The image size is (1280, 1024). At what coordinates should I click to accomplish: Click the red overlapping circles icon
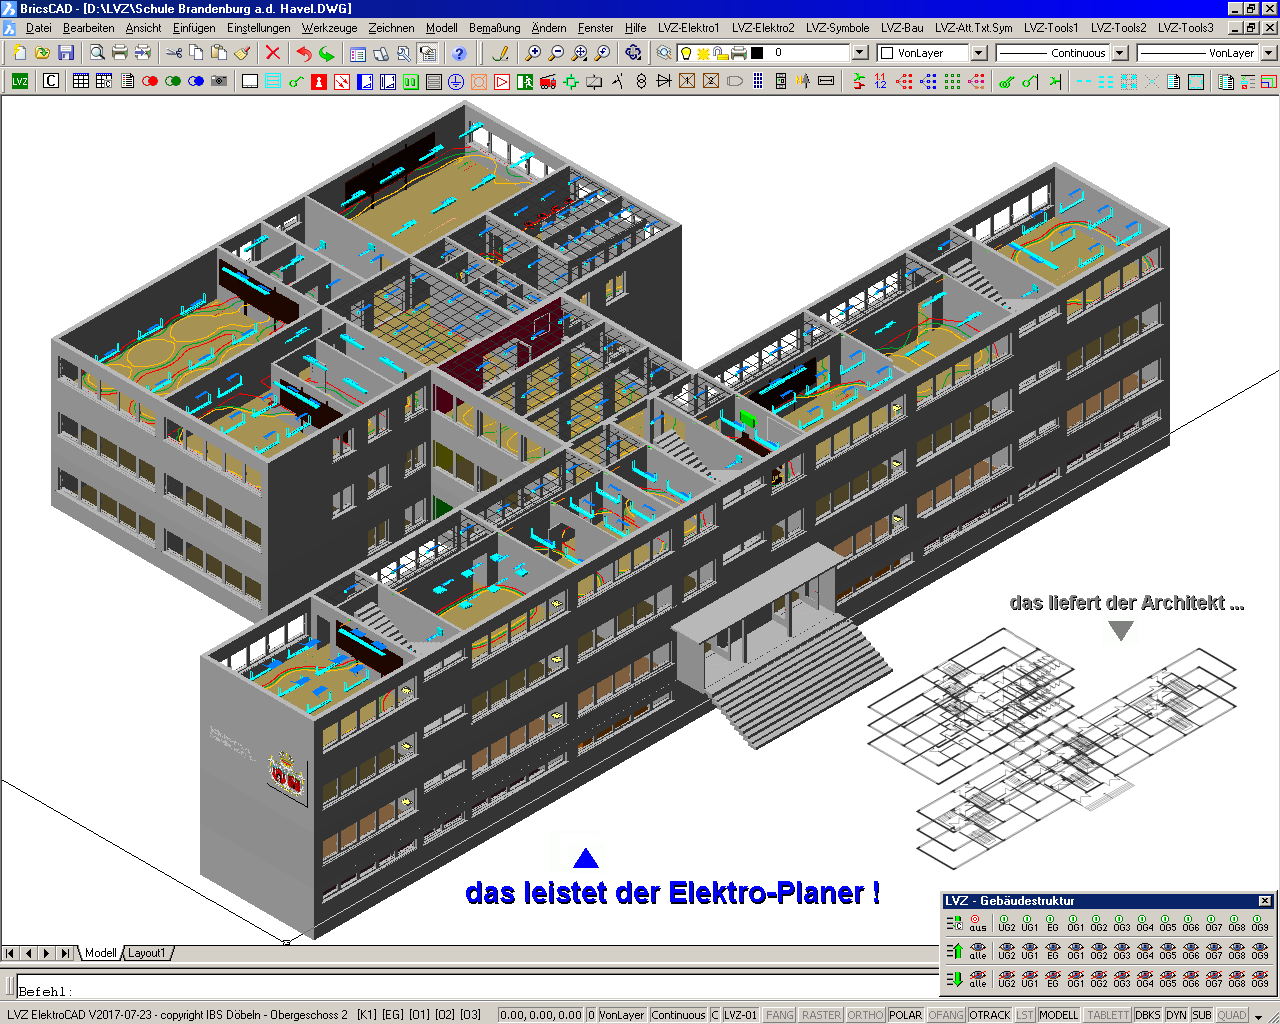point(150,81)
